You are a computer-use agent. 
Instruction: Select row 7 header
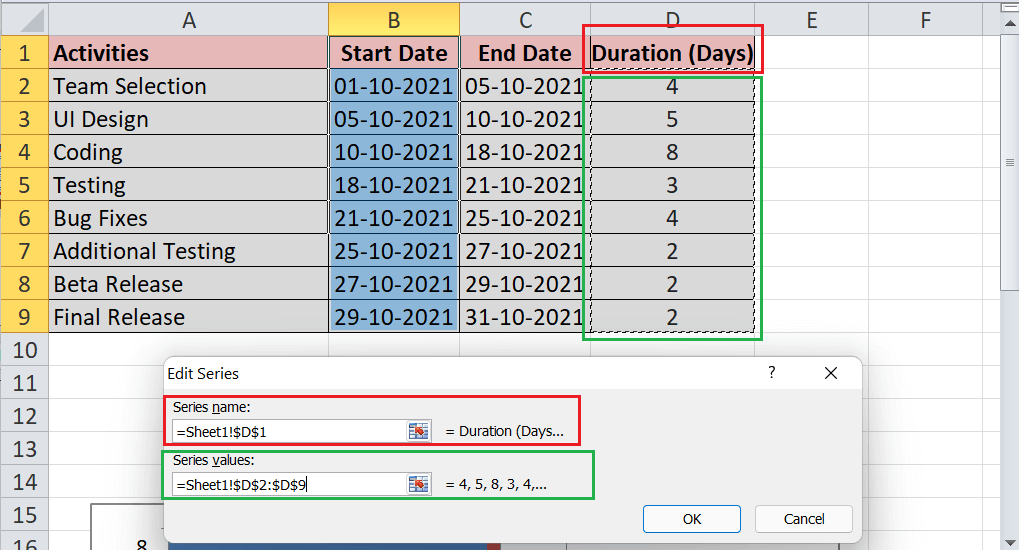(25, 251)
